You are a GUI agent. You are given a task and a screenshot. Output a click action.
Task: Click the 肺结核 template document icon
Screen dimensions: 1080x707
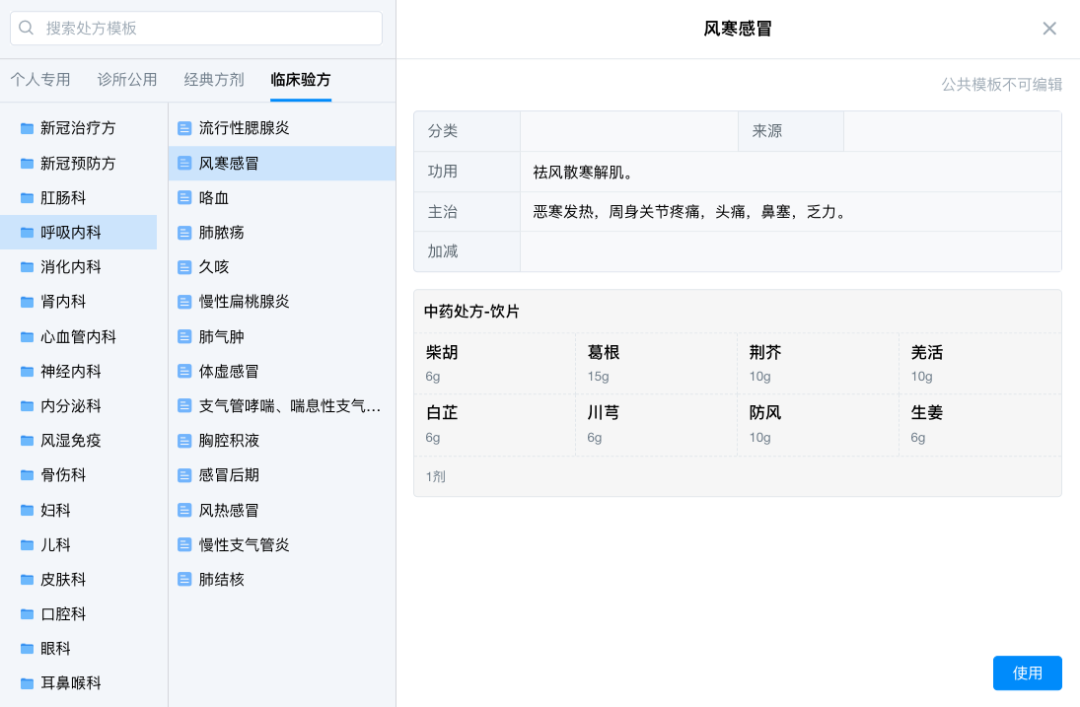coord(184,579)
